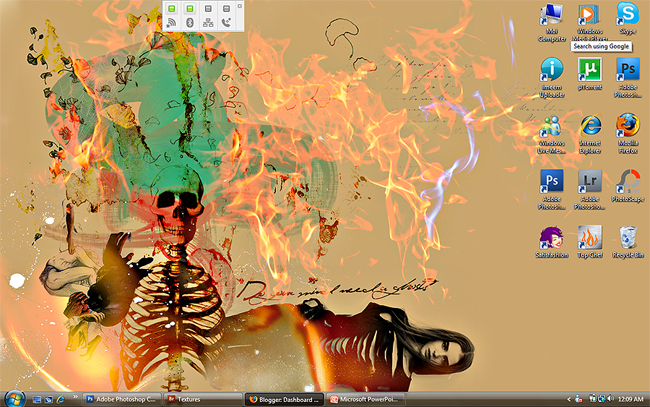Launch Internet Explorer from Quick Launch
The width and height of the screenshot is (650, 407).
coord(61,400)
